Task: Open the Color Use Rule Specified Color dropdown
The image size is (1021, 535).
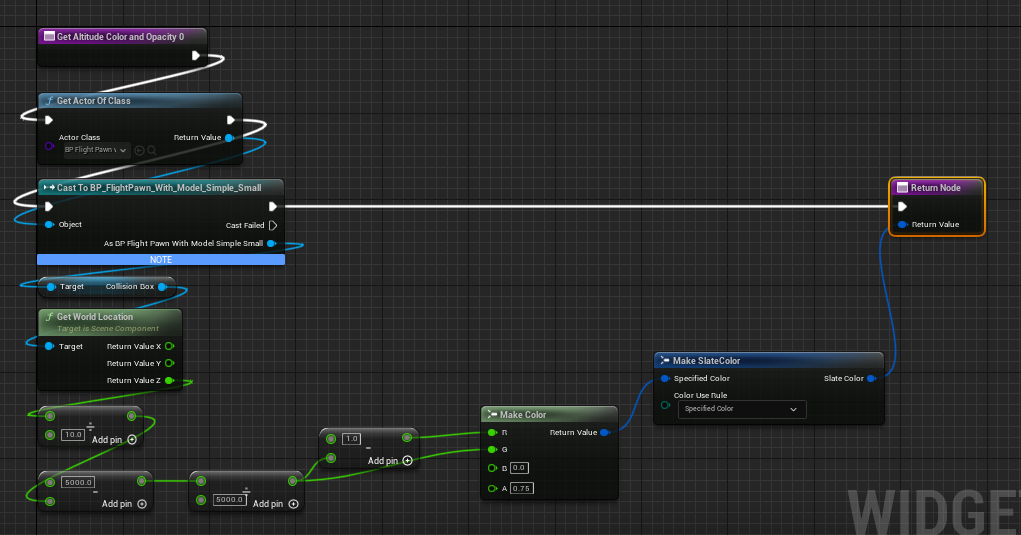Action: [742, 409]
